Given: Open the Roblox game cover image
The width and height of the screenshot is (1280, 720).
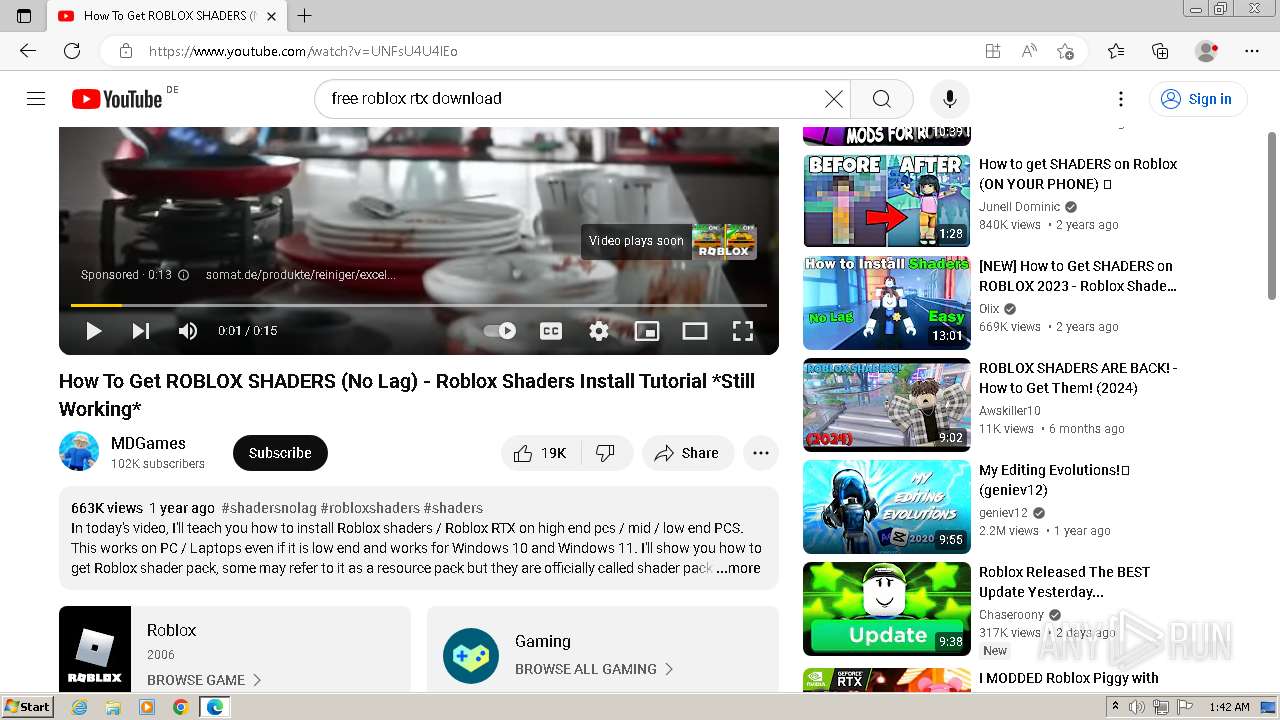Looking at the screenshot, I should 95,648.
